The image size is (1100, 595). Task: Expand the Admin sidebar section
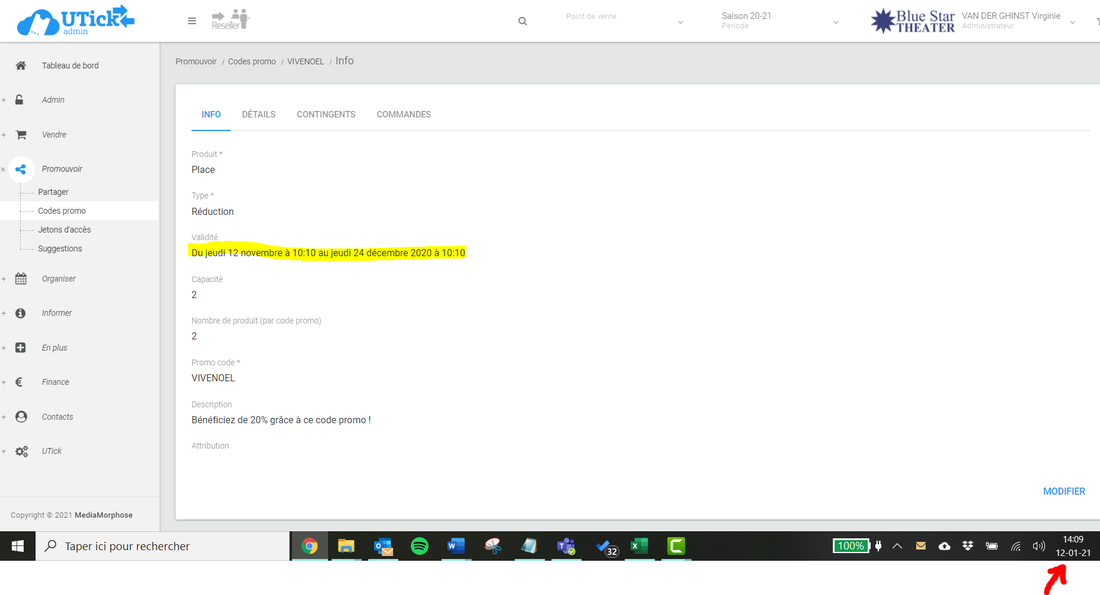click(53, 100)
